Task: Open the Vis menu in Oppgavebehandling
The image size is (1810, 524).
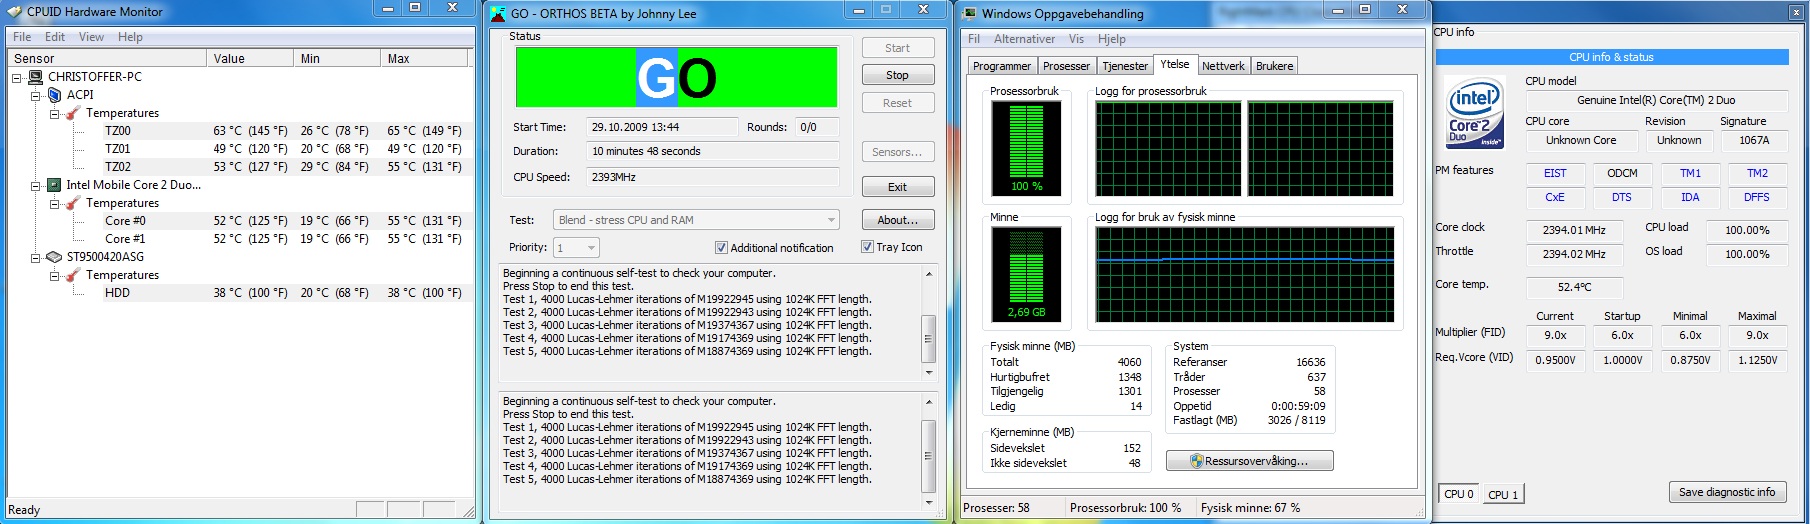Action: pyautogui.click(x=1076, y=39)
